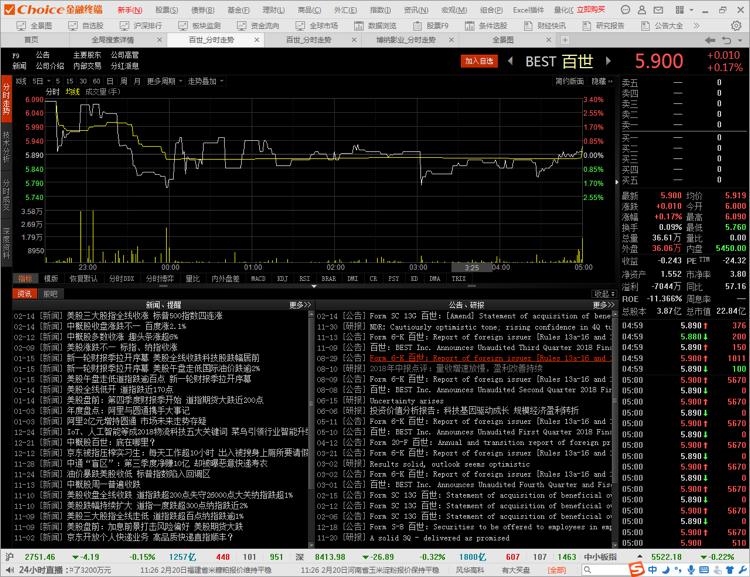Open the 收起 collapse dropdown above news
This screenshot has height=577, width=750.
[x=604, y=294]
